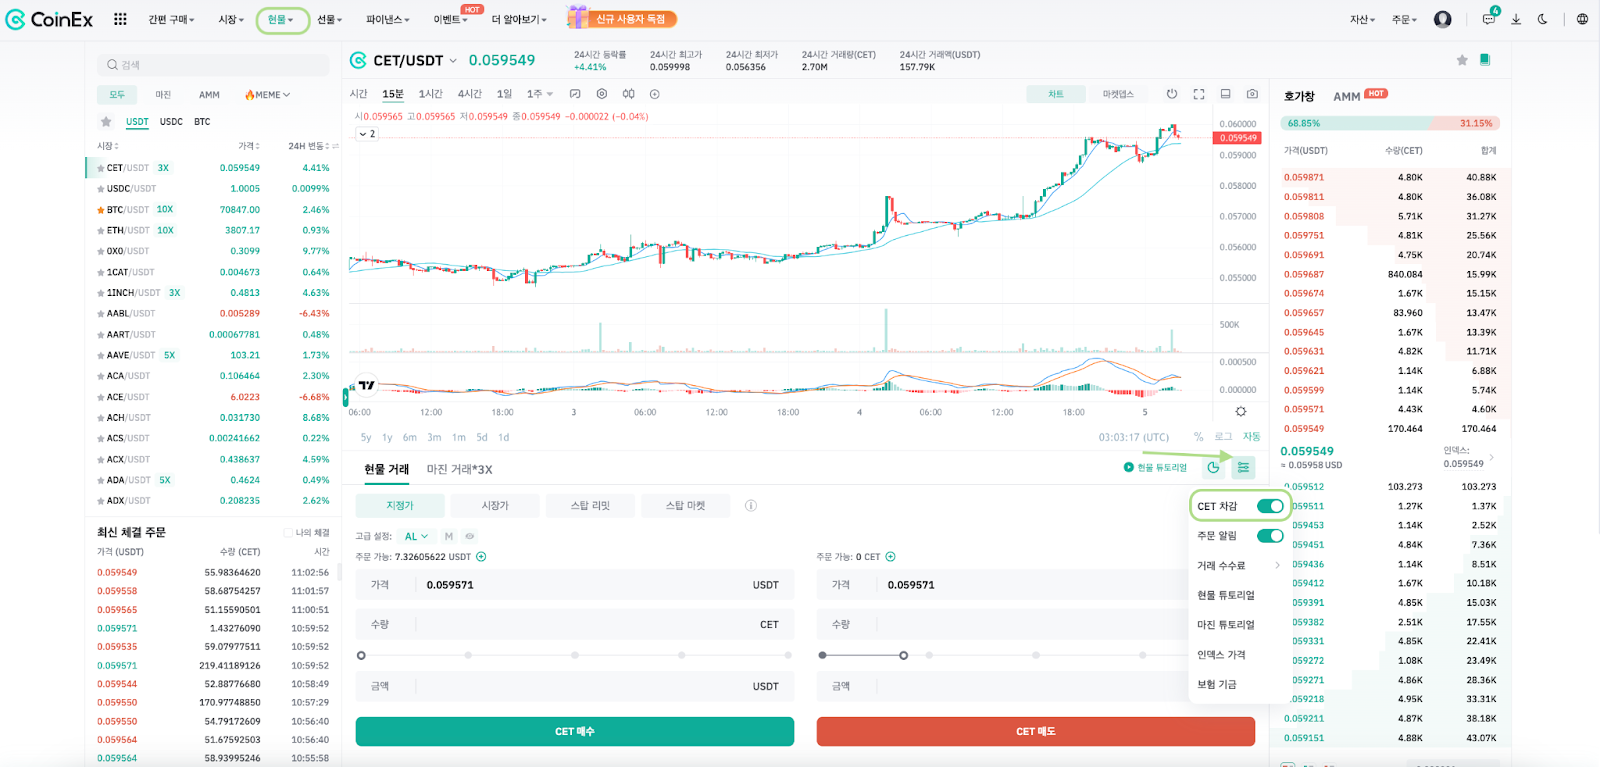Switch to the 마진 거래*3X tab
The height and width of the screenshot is (767, 1600).
pyautogui.click(x=459, y=469)
